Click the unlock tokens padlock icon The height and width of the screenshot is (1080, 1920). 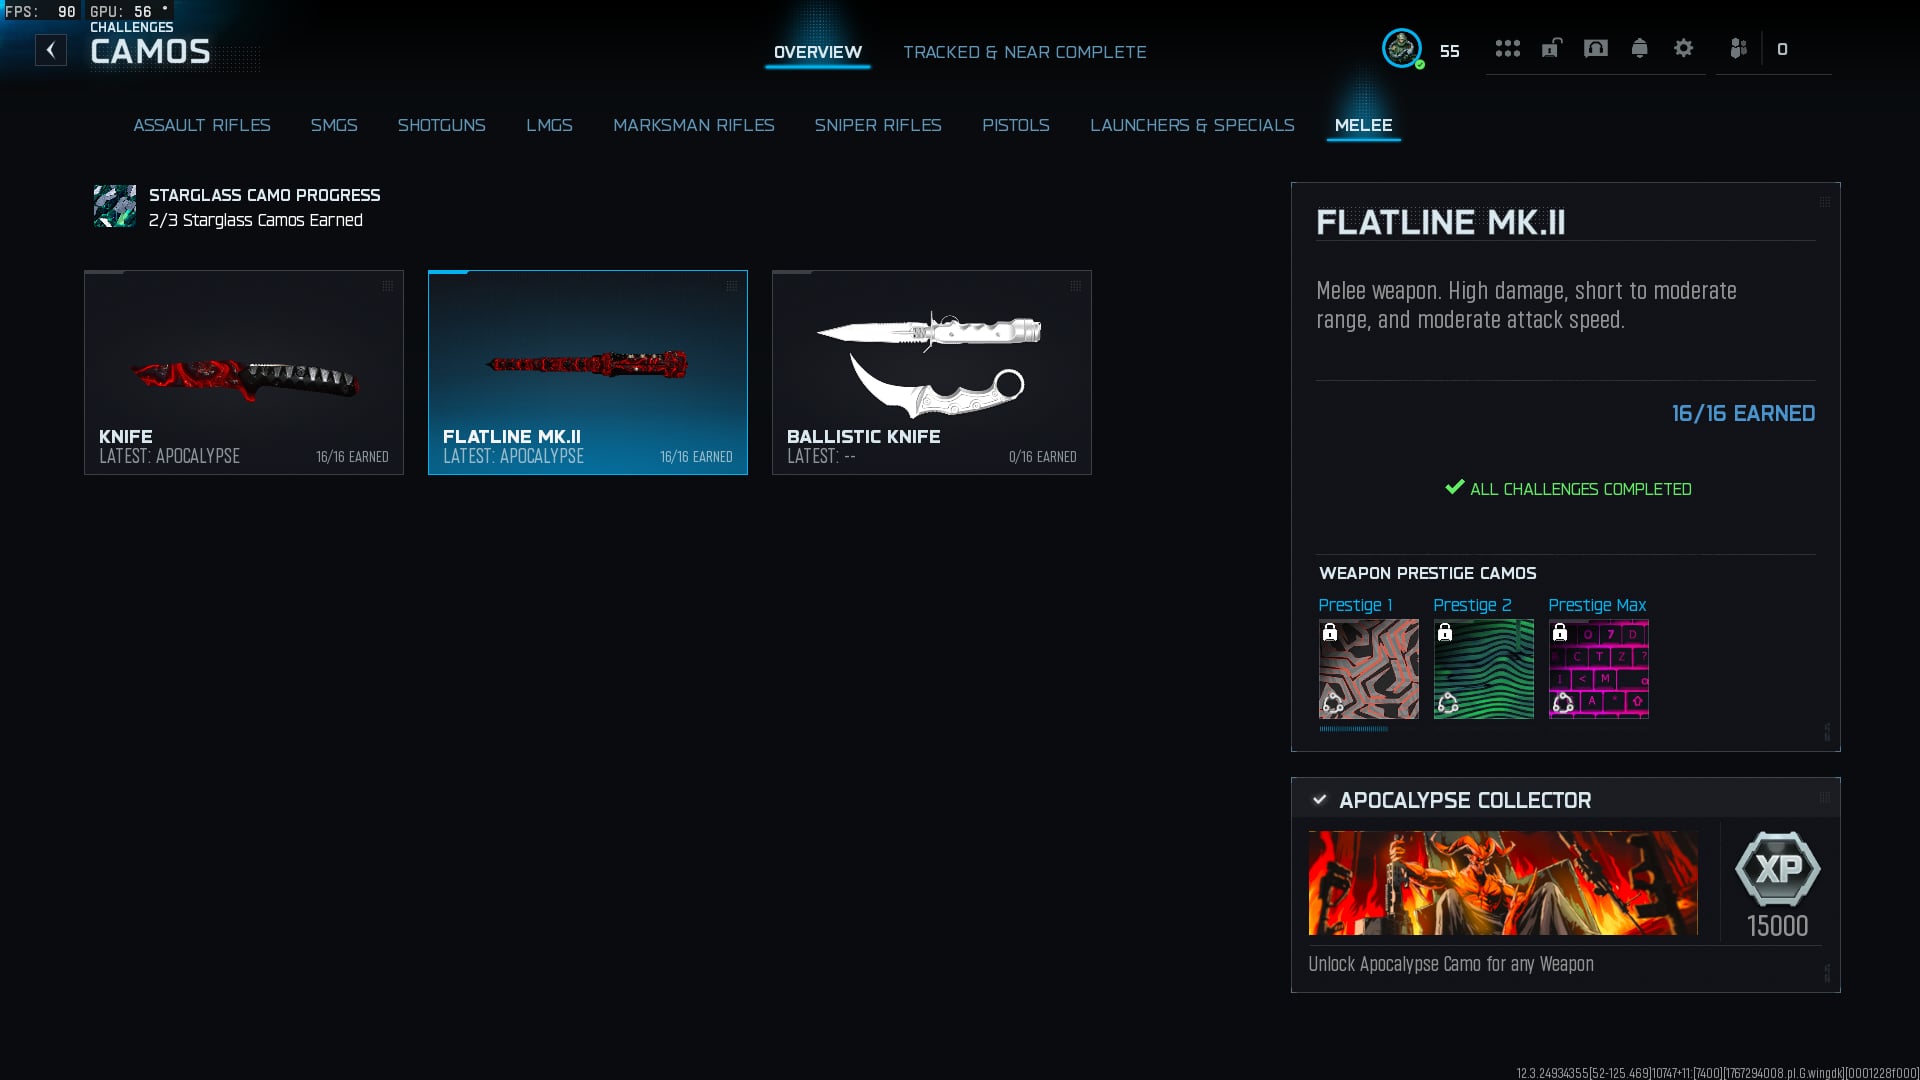tap(1551, 48)
